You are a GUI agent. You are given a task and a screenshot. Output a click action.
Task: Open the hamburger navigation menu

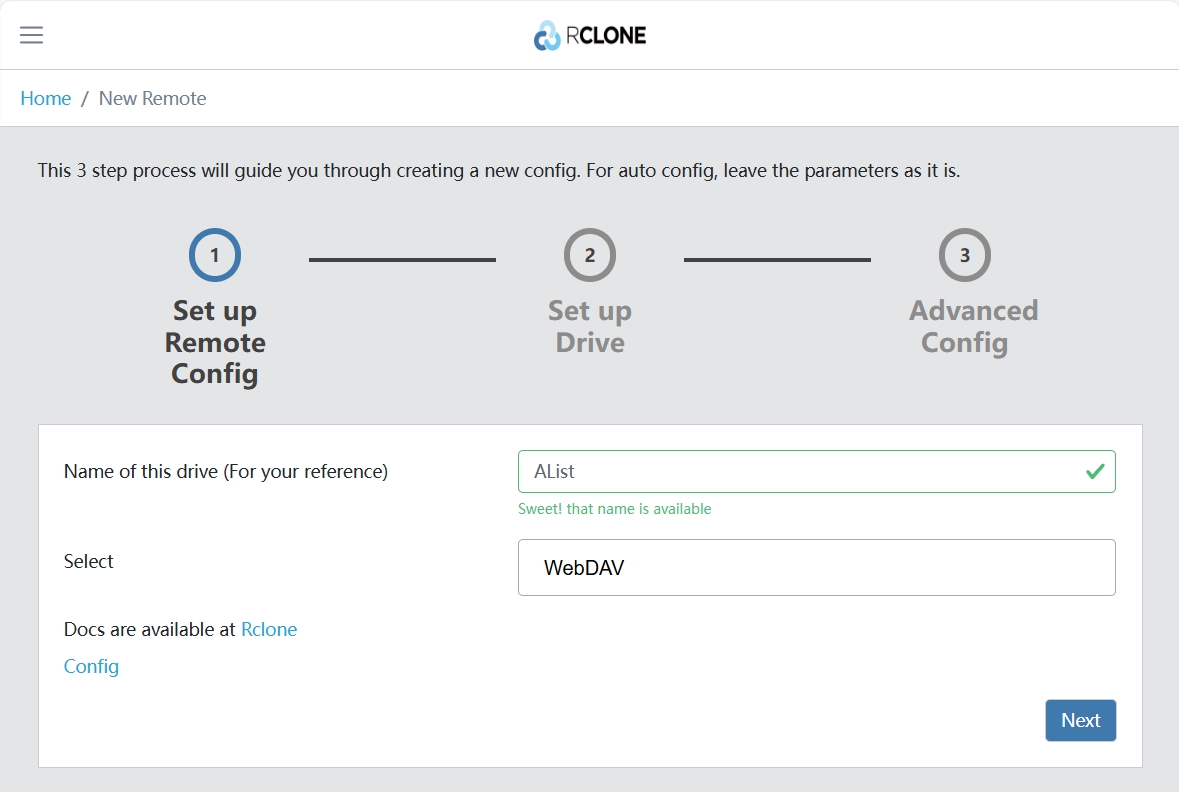point(32,35)
